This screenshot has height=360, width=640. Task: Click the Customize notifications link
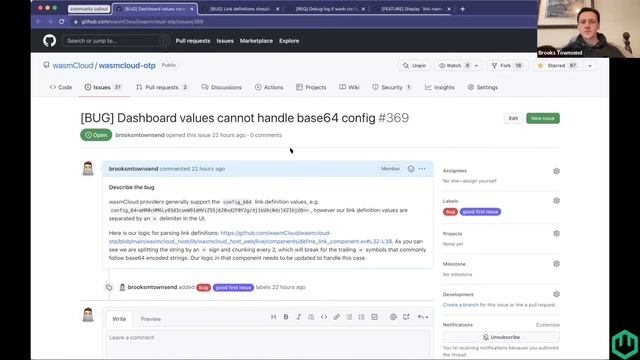click(547, 325)
